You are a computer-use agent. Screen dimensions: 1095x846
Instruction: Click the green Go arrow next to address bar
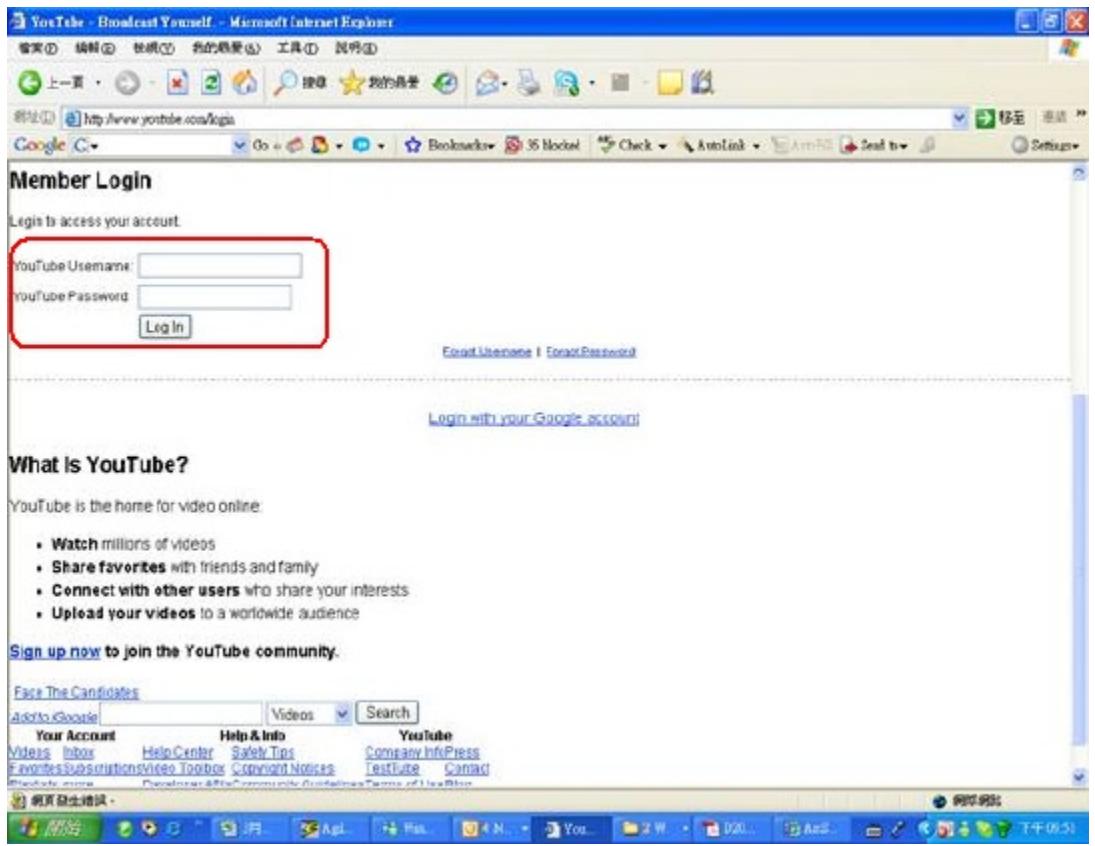click(985, 118)
